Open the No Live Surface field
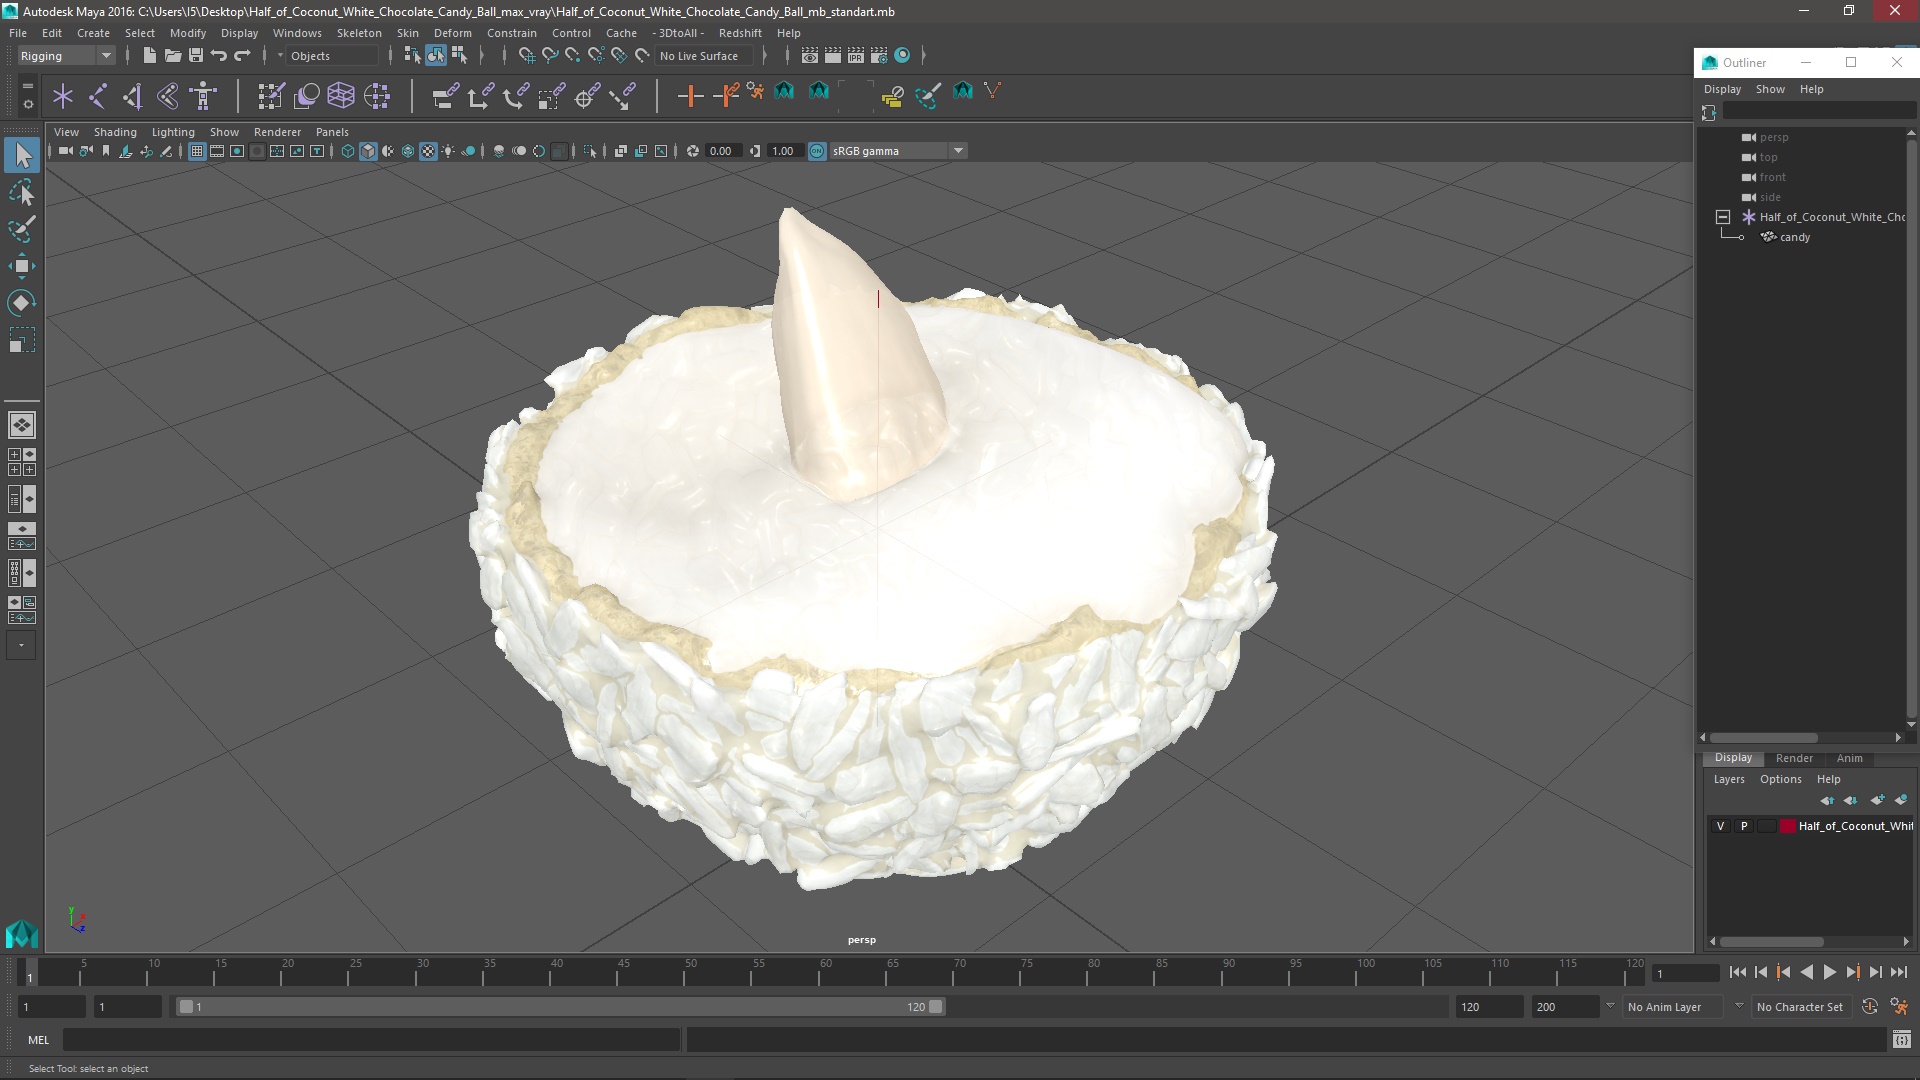The image size is (1920, 1080). tap(706, 56)
